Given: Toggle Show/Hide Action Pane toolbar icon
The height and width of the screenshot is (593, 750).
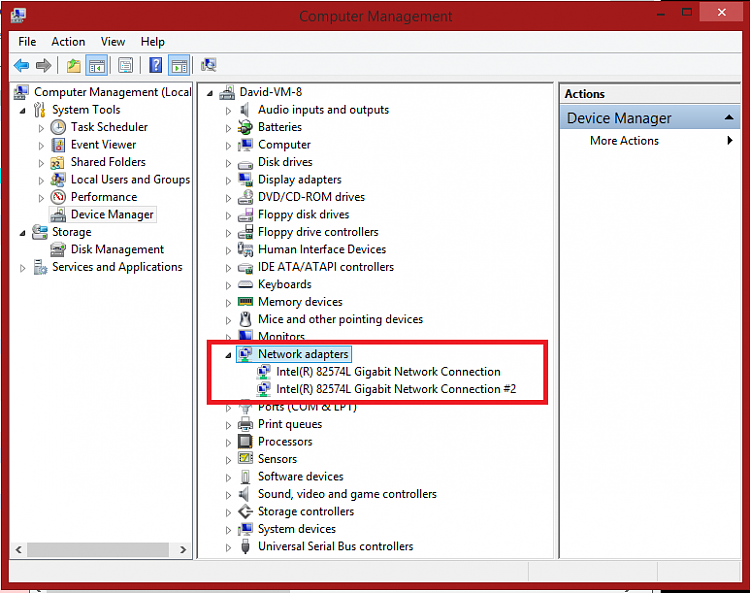Looking at the screenshot, I should [179, 65].
